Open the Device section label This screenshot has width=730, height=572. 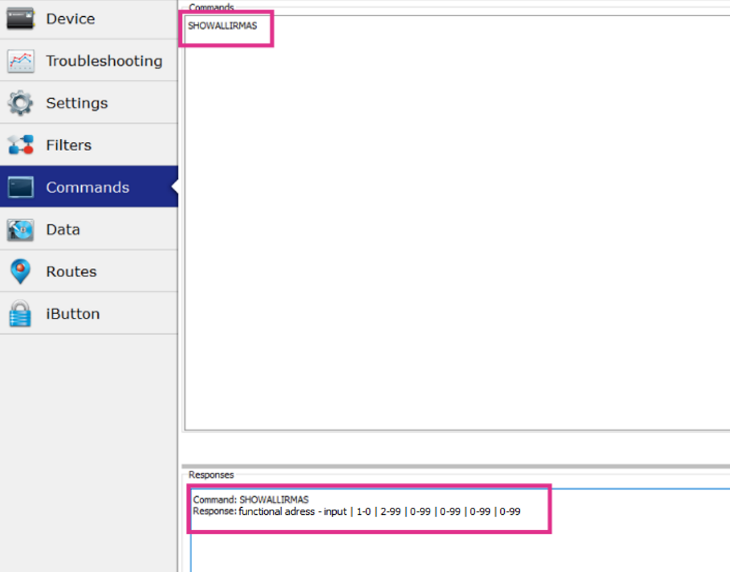tap(70, 19)
